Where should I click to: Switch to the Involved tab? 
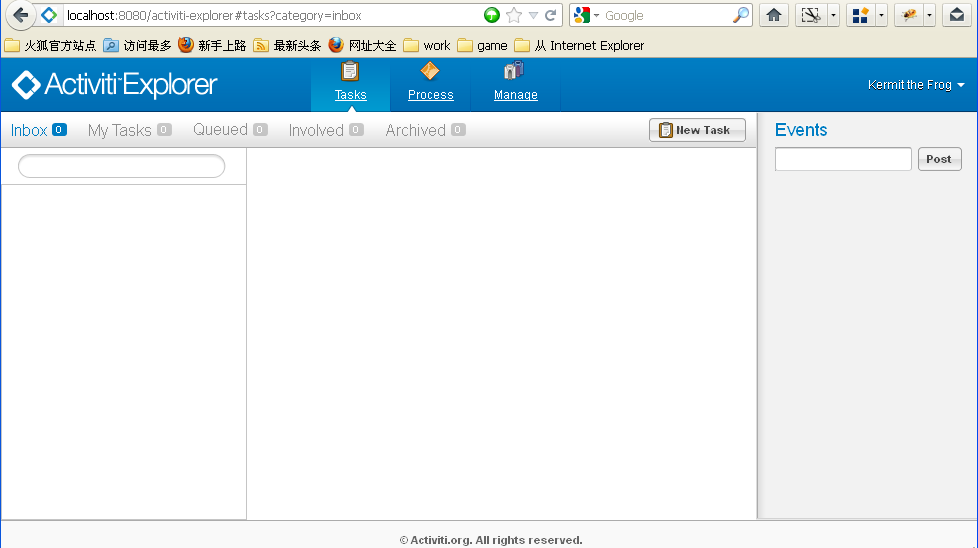tap(326, 130)
